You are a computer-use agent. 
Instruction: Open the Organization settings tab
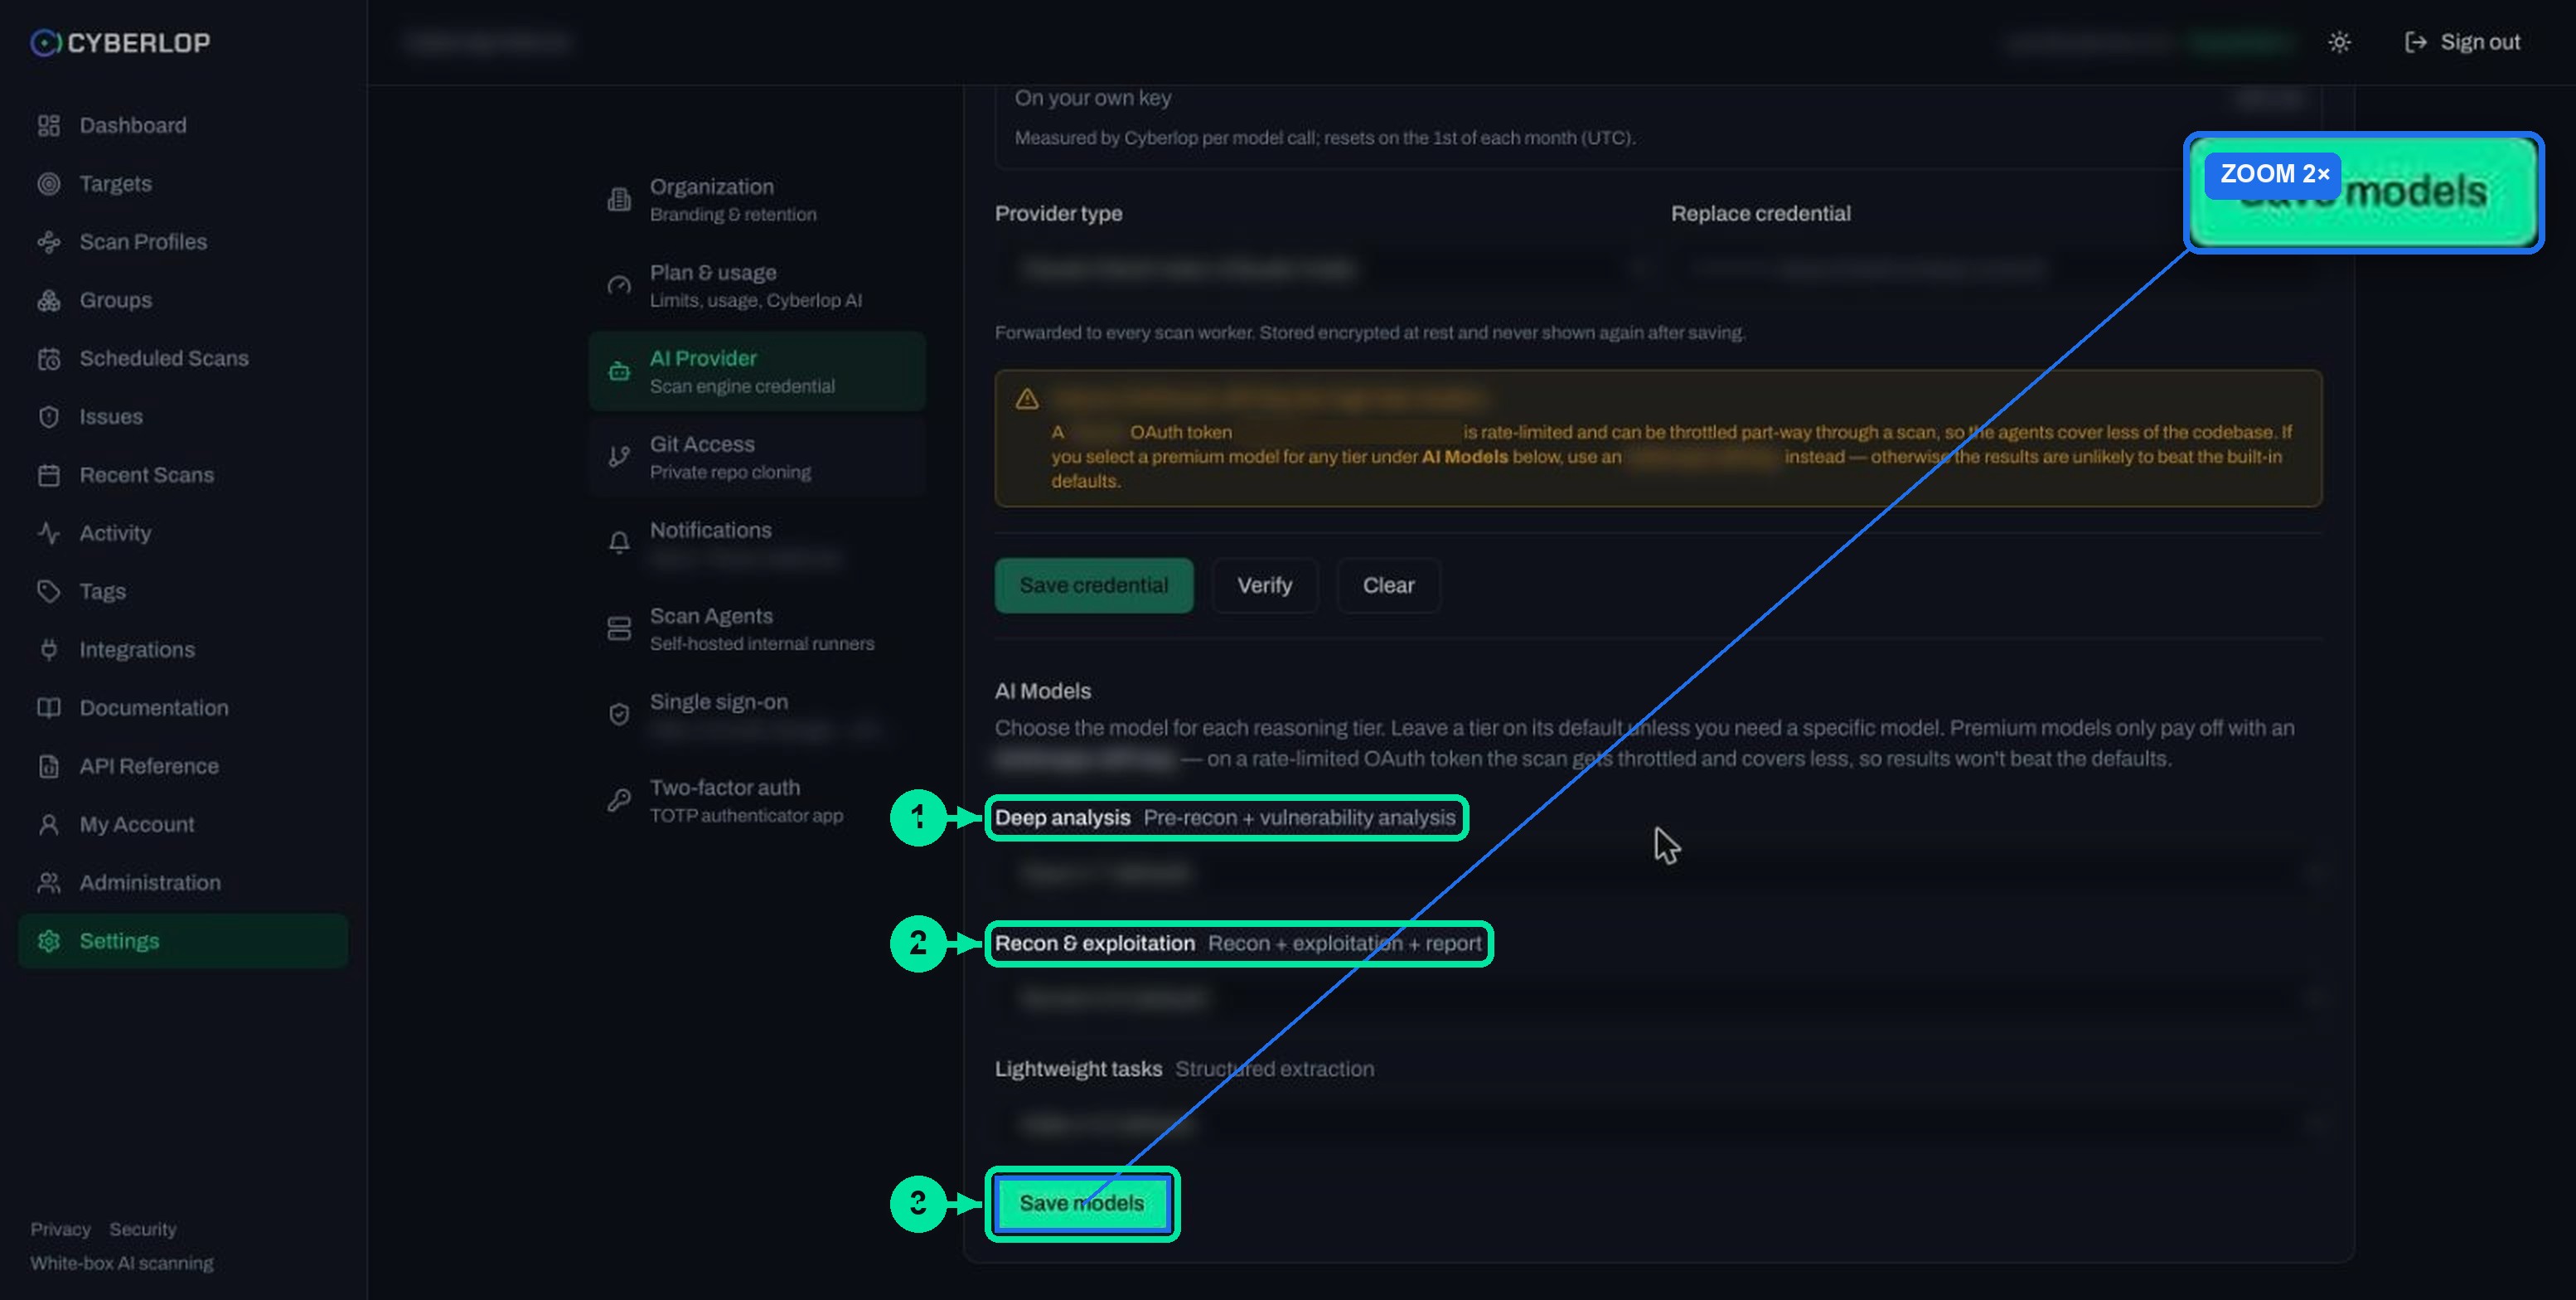(757, 199)
